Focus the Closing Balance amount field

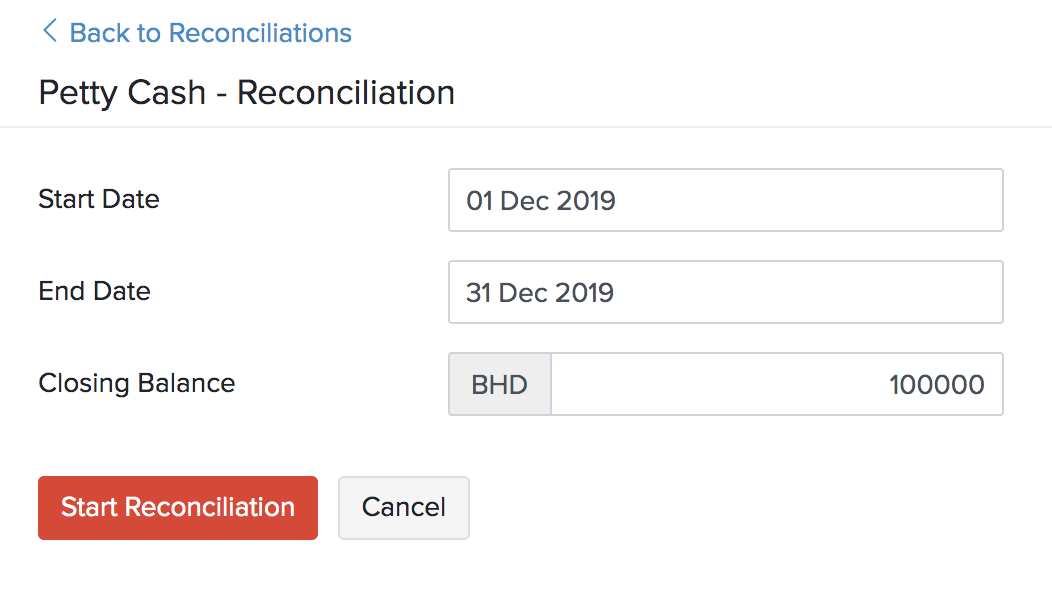[776, 384]
